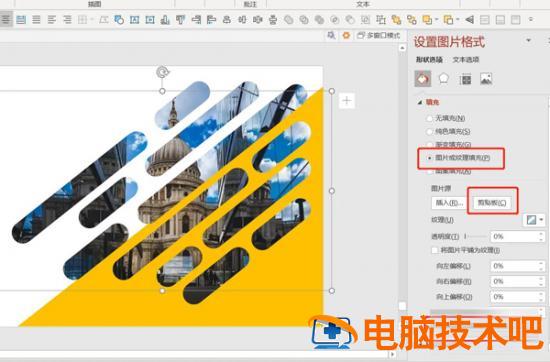Click the left-pointing triangle icon in the toolbar
This screenshot has height=362, width=550.
pos(469,20)
